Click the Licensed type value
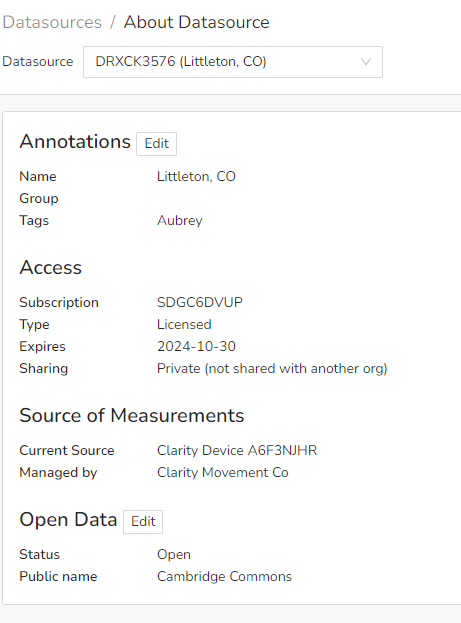Image resolution: width=461 pixels, height=623 pixels. coord(184,325)
